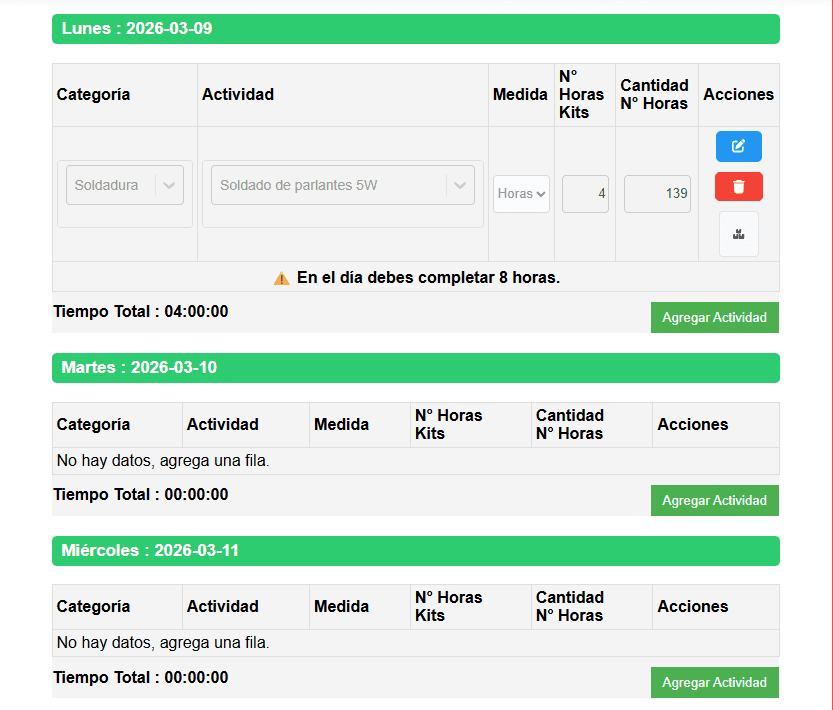The image size is (833, 710).
Task: Click the boxes icon below the trash button
Action: click(x=738, y=234)
